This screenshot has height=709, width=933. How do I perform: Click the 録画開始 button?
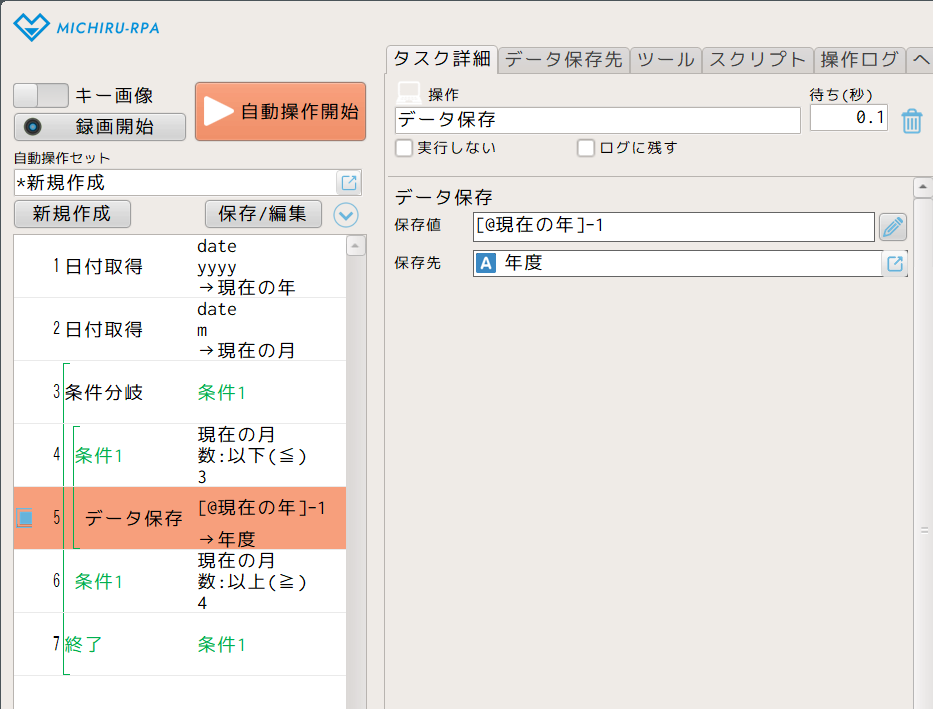(100, 127)
